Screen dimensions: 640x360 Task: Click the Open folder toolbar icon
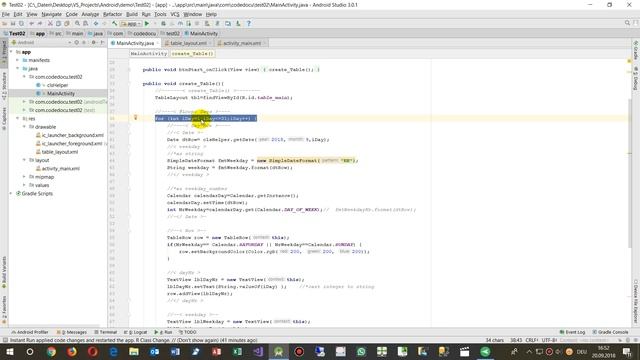point(5,23)
